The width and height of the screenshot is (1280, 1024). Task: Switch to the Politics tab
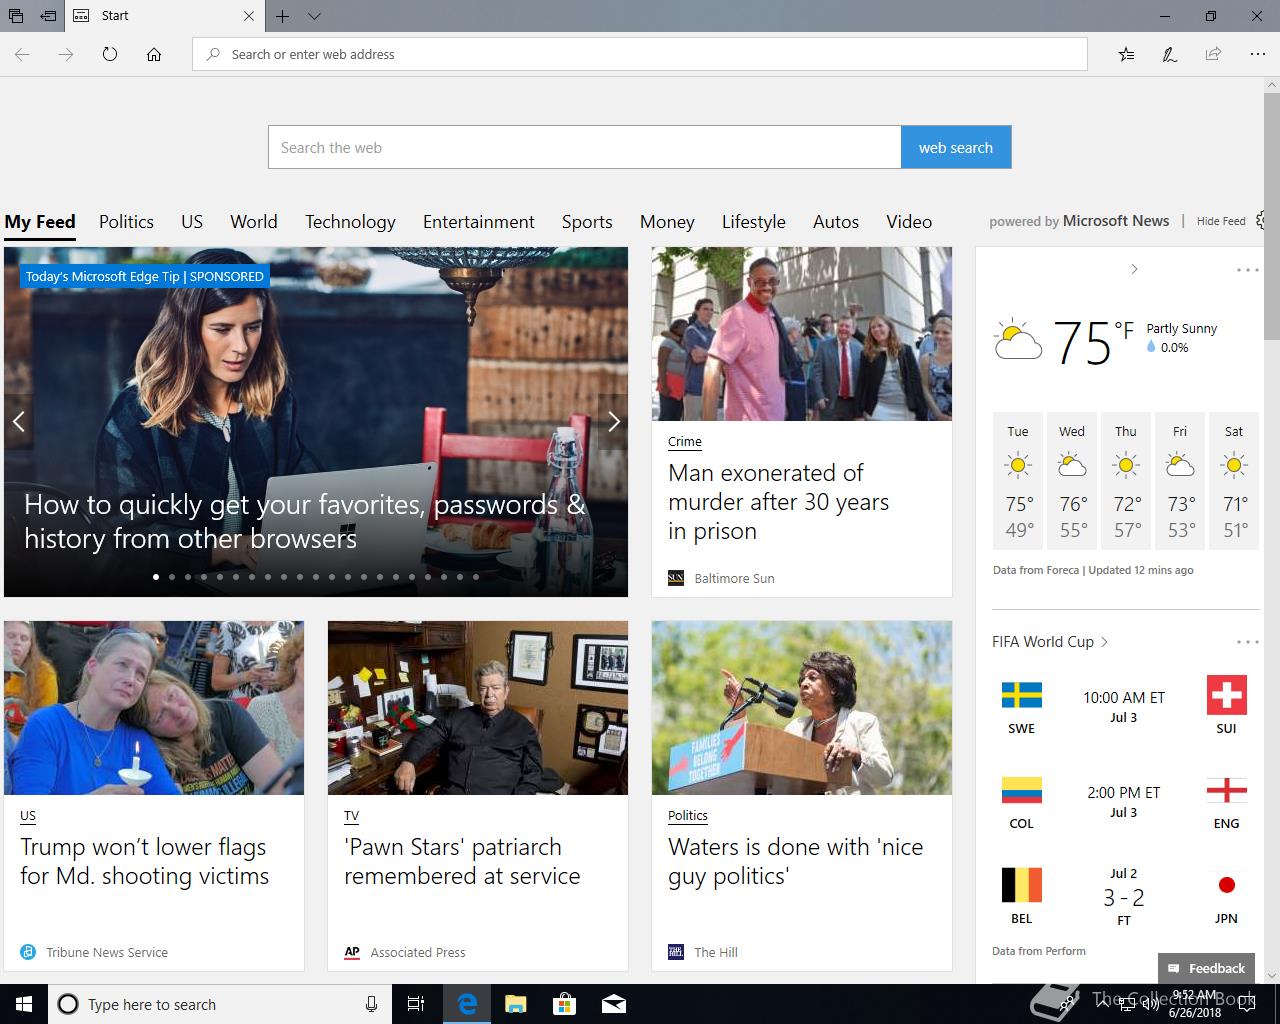[126, 222]
